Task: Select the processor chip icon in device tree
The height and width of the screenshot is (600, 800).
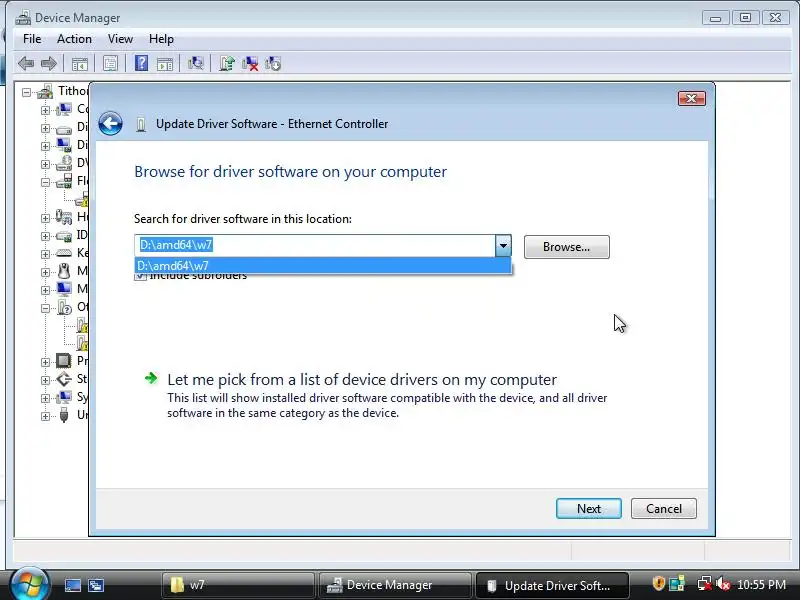Action: pos(64,361)
